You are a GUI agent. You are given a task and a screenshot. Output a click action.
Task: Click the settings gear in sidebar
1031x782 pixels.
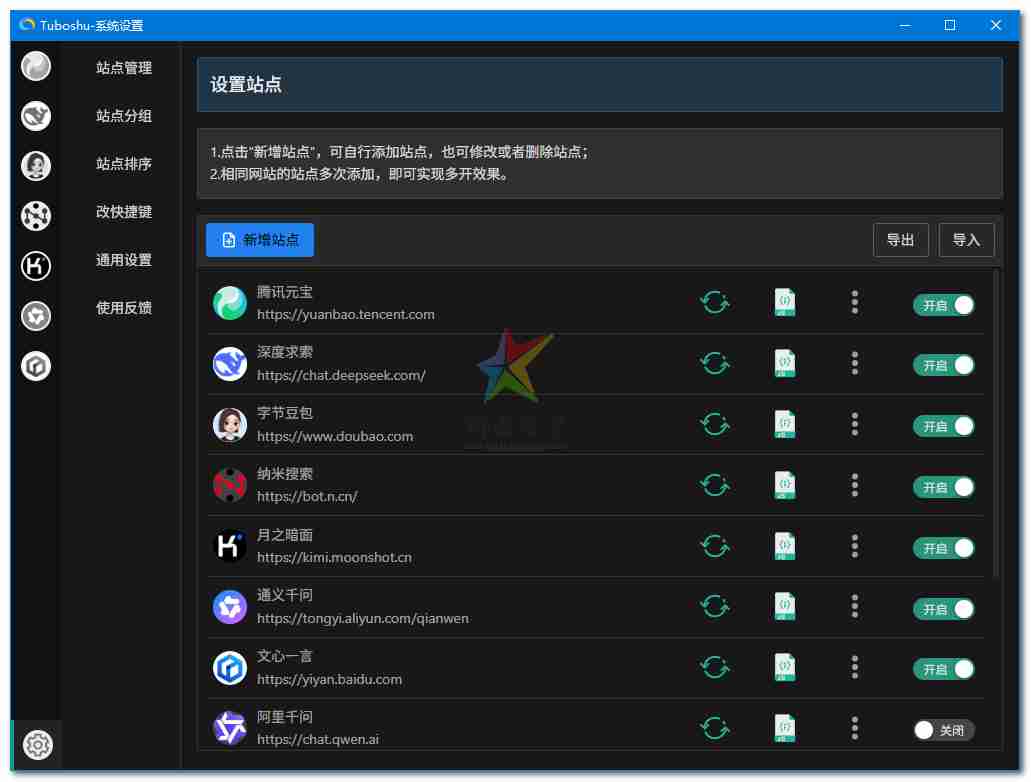point(37,745)
